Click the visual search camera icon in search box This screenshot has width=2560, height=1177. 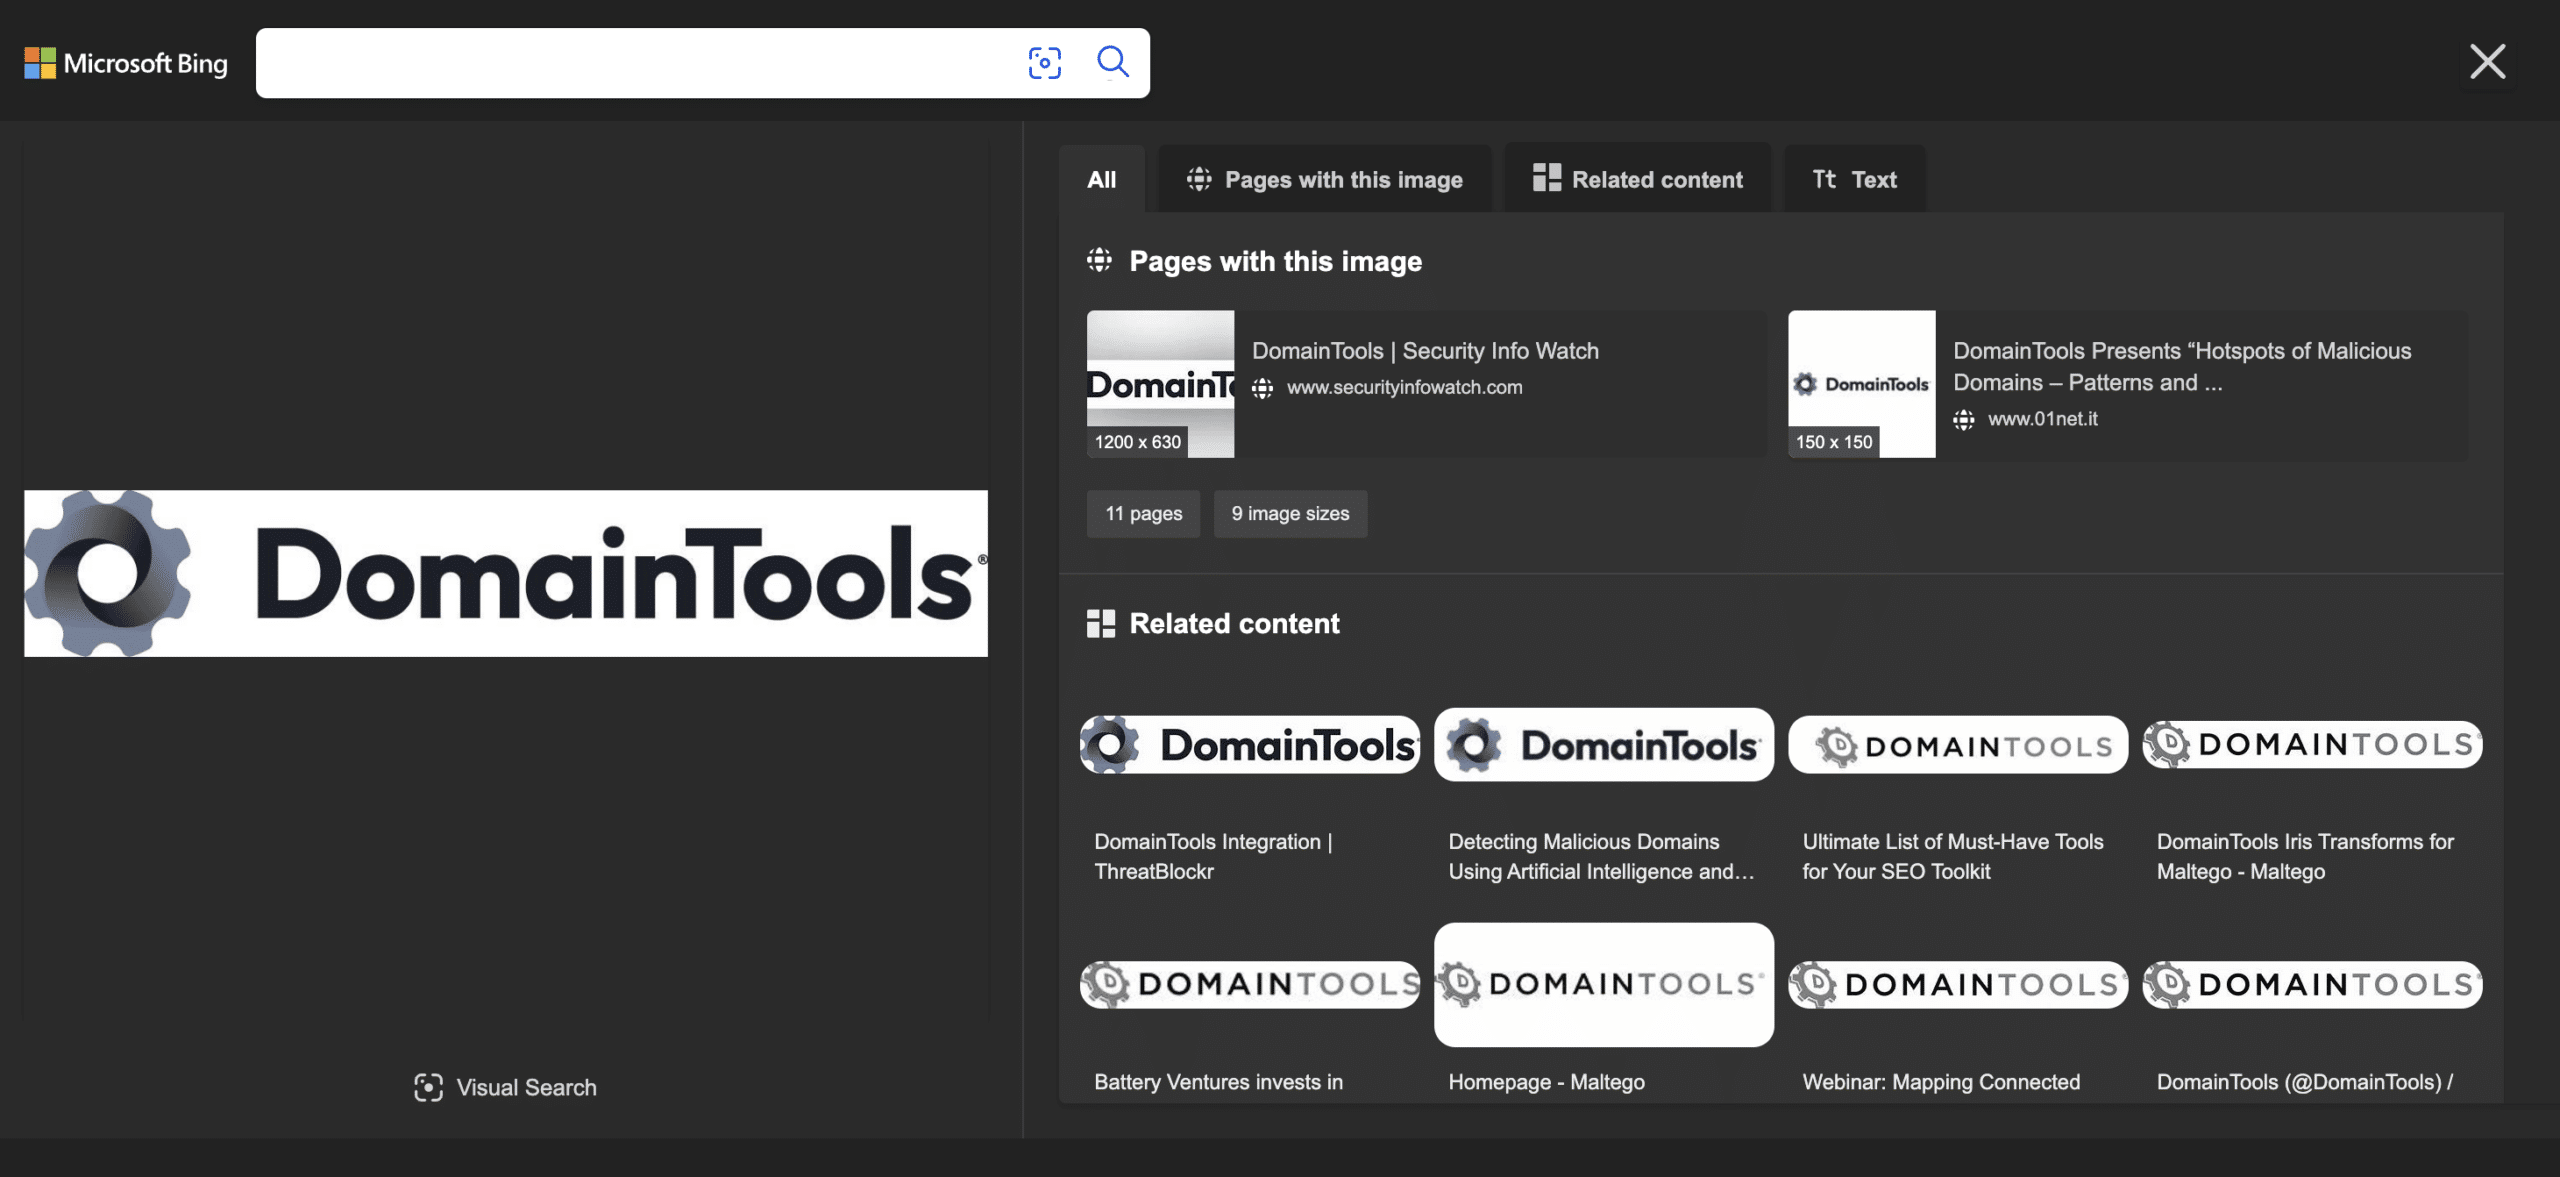(x=1044, y=63)
